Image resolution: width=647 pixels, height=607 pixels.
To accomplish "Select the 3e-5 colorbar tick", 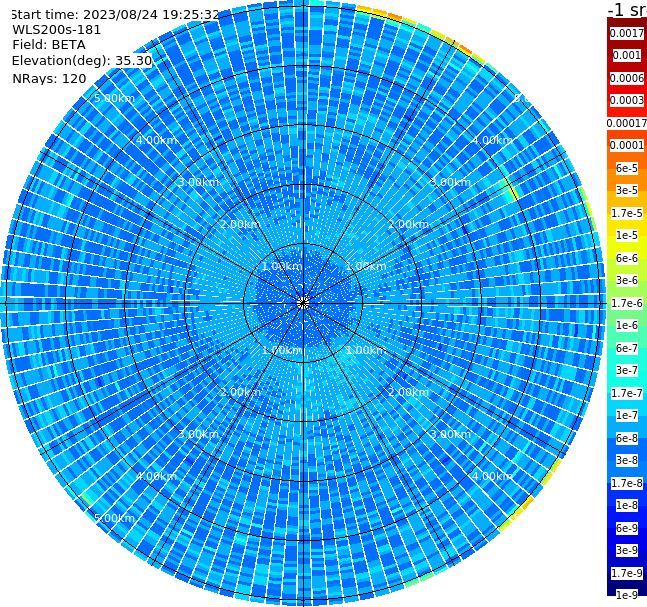I will pyautogui.click(x=627, y=190).
